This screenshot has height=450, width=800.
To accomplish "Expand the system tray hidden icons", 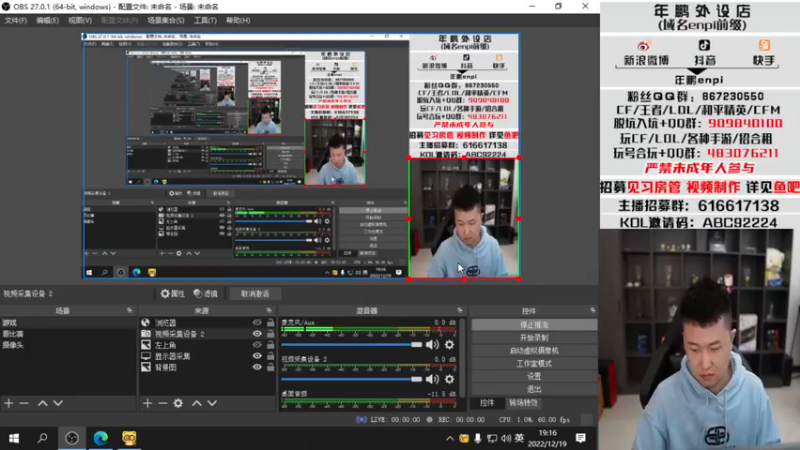I will tap(449, 438).
